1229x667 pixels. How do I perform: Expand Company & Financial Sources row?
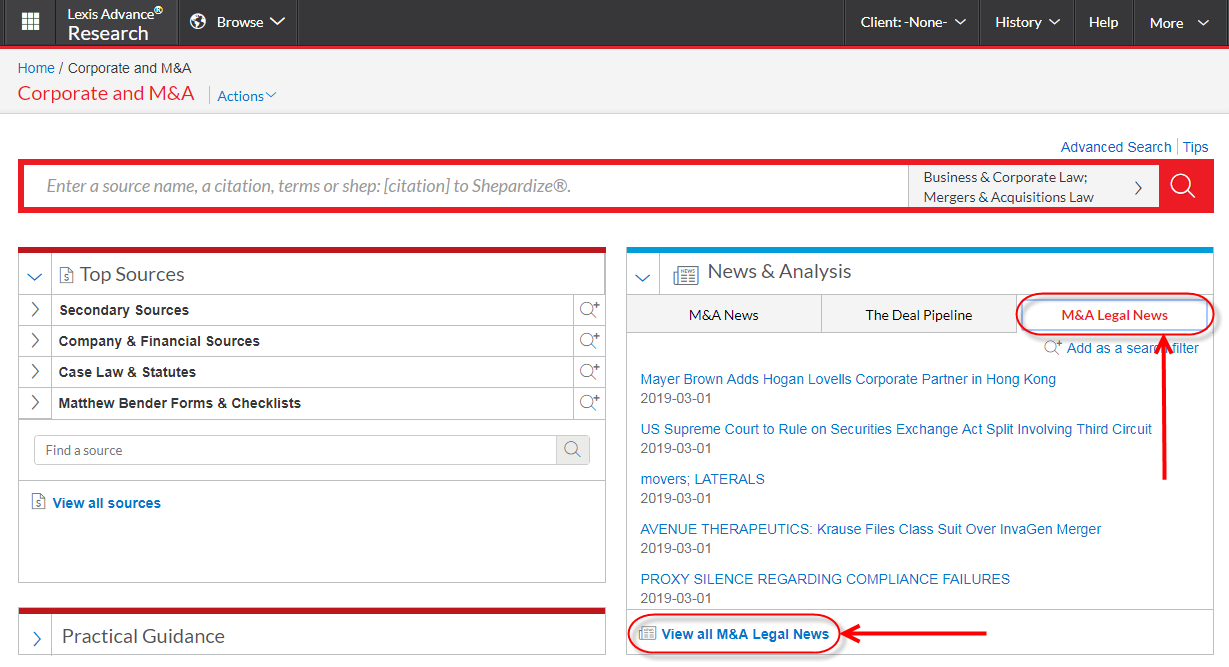35,341
